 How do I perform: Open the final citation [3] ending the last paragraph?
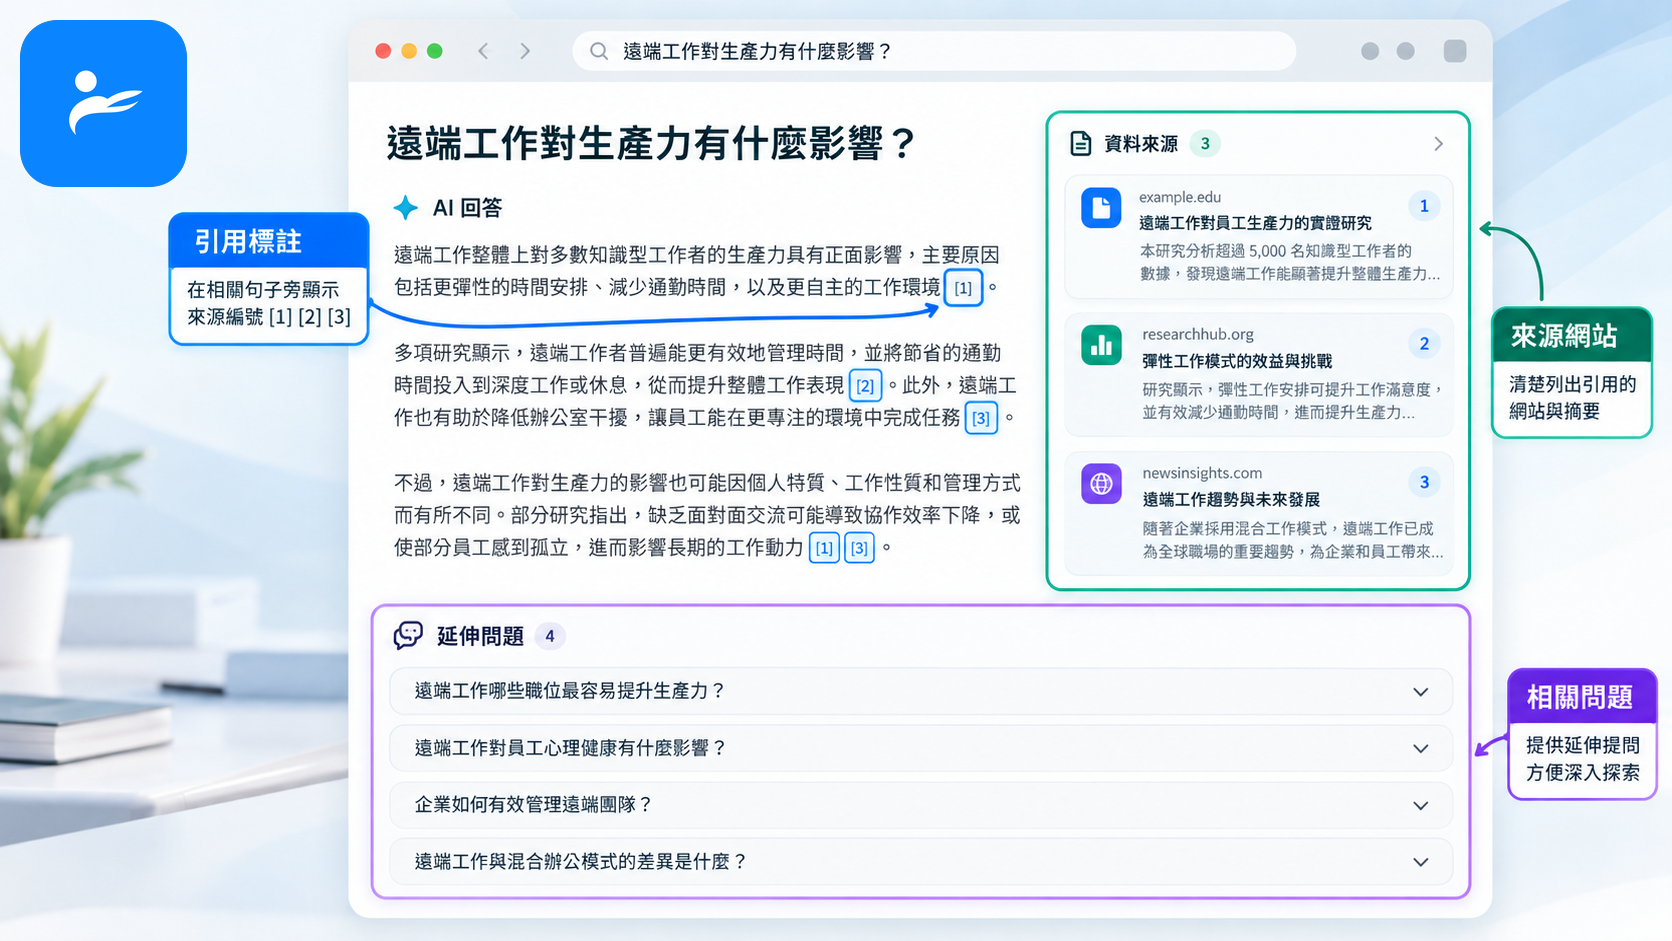(859, 548)
